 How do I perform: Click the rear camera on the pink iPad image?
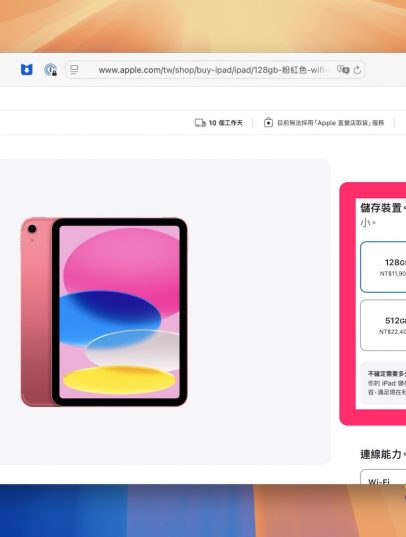[x=32, y=229]
